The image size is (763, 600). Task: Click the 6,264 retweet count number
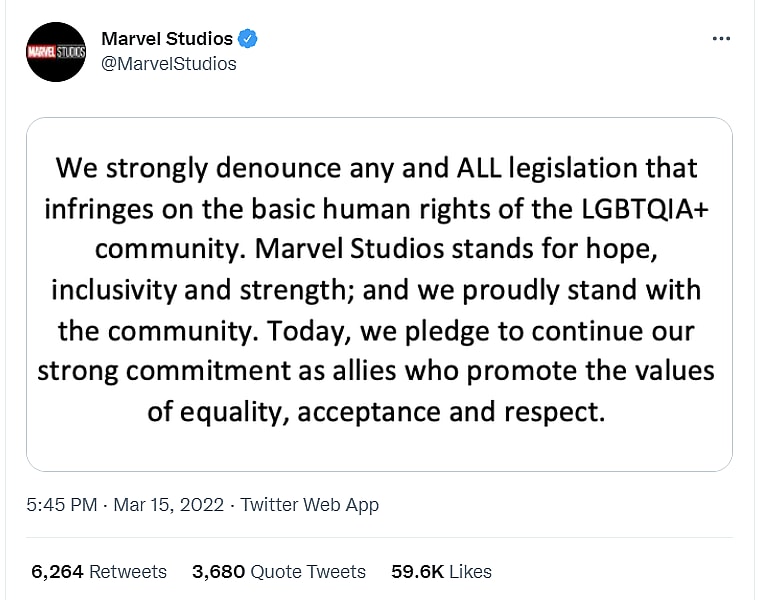pyautogui.click(x=57, y=572)
